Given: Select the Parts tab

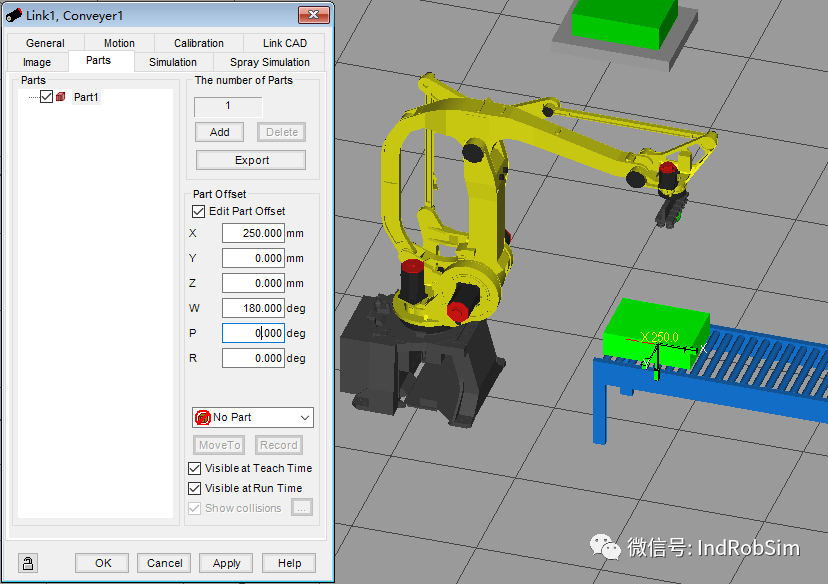Looking at the screenshot, I should (x=99, y=61).
